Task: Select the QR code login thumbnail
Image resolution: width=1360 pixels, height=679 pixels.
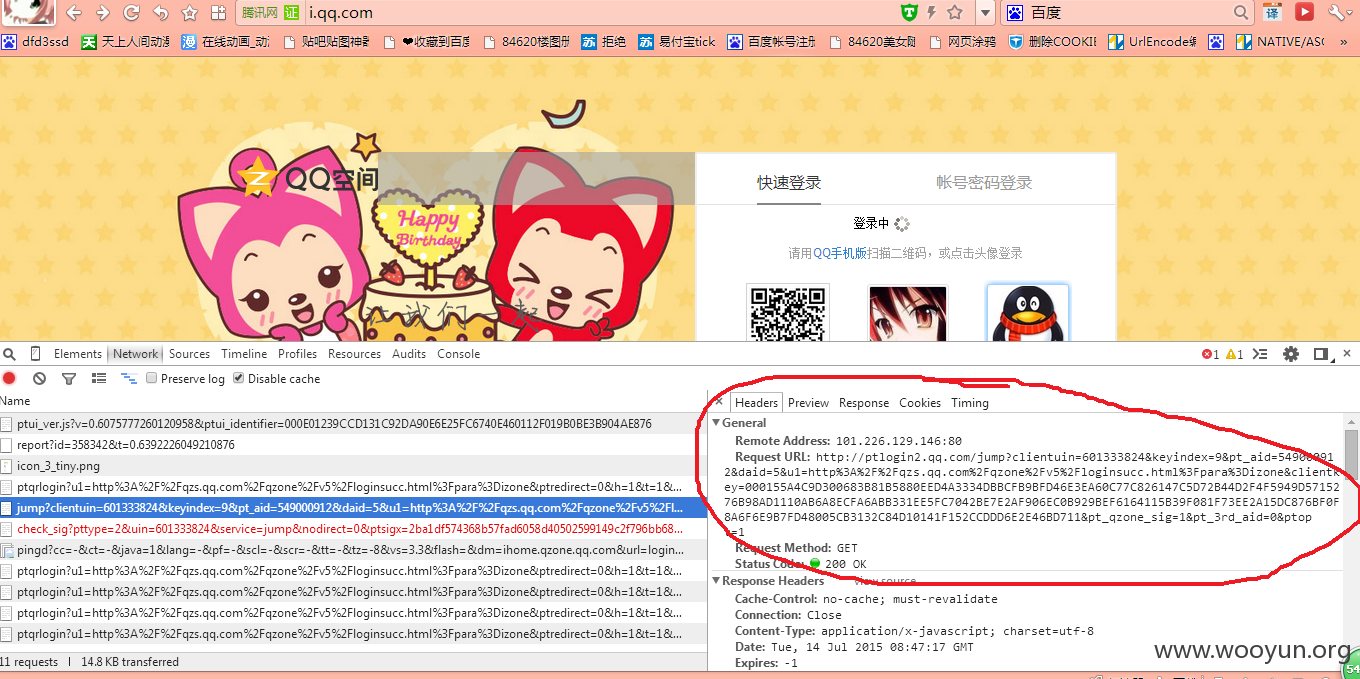Action: (x=787, y=313)
